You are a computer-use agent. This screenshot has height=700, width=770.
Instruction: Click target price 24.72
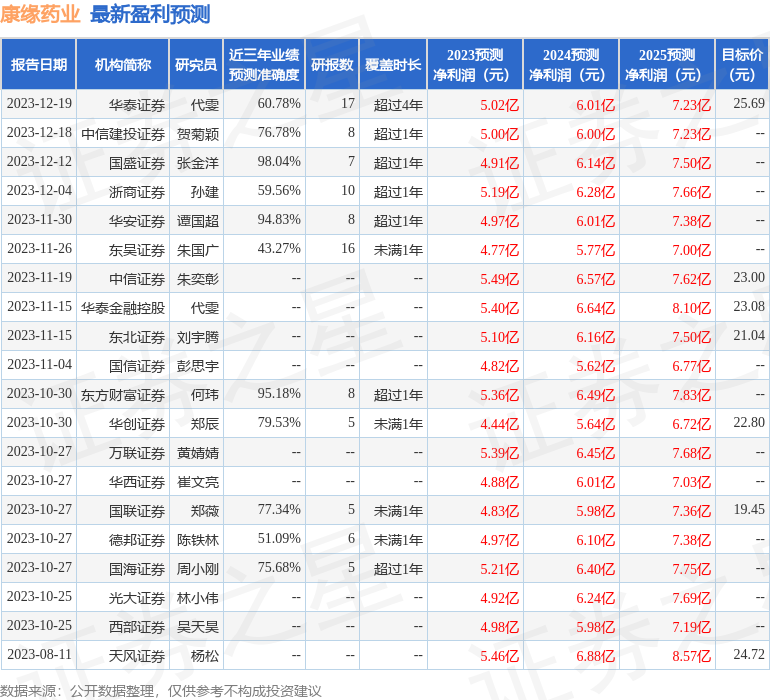click(x=749, y=654)
